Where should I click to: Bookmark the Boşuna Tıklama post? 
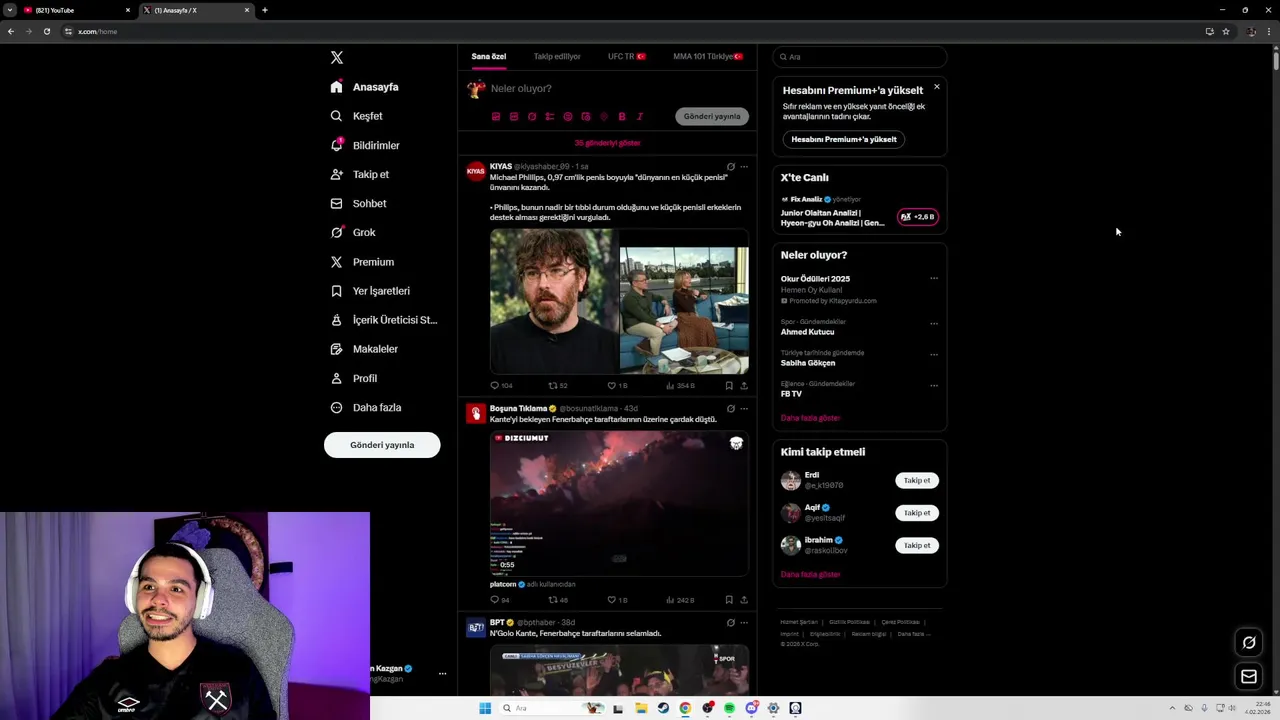coord(729,600)
